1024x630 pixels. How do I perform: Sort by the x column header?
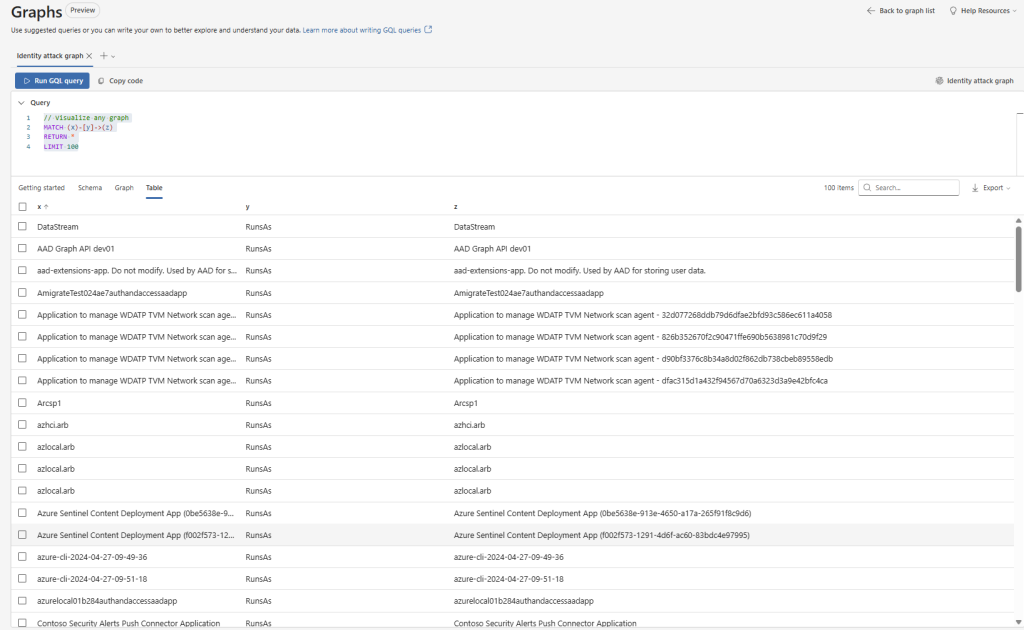click(41, 207)
